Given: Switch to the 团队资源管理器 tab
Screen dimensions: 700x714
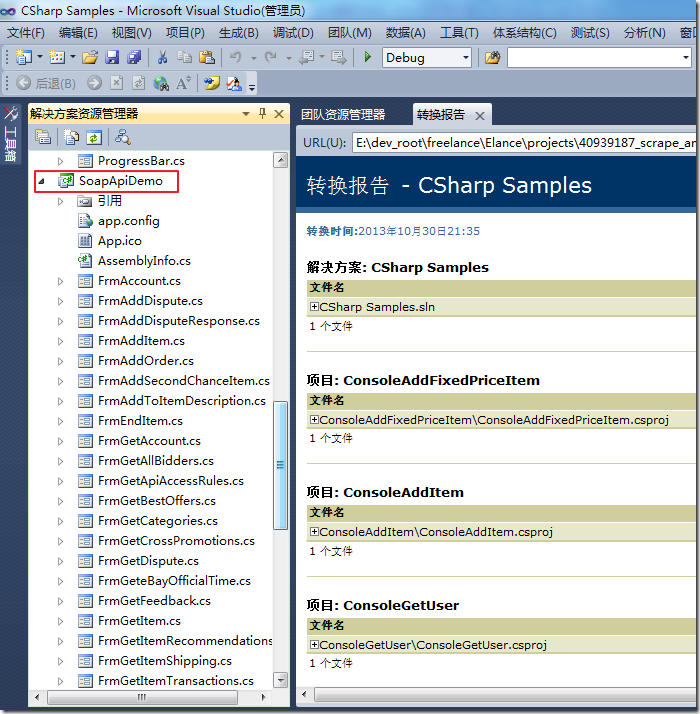Looking at the screenshot, I should tap(343, 114).
